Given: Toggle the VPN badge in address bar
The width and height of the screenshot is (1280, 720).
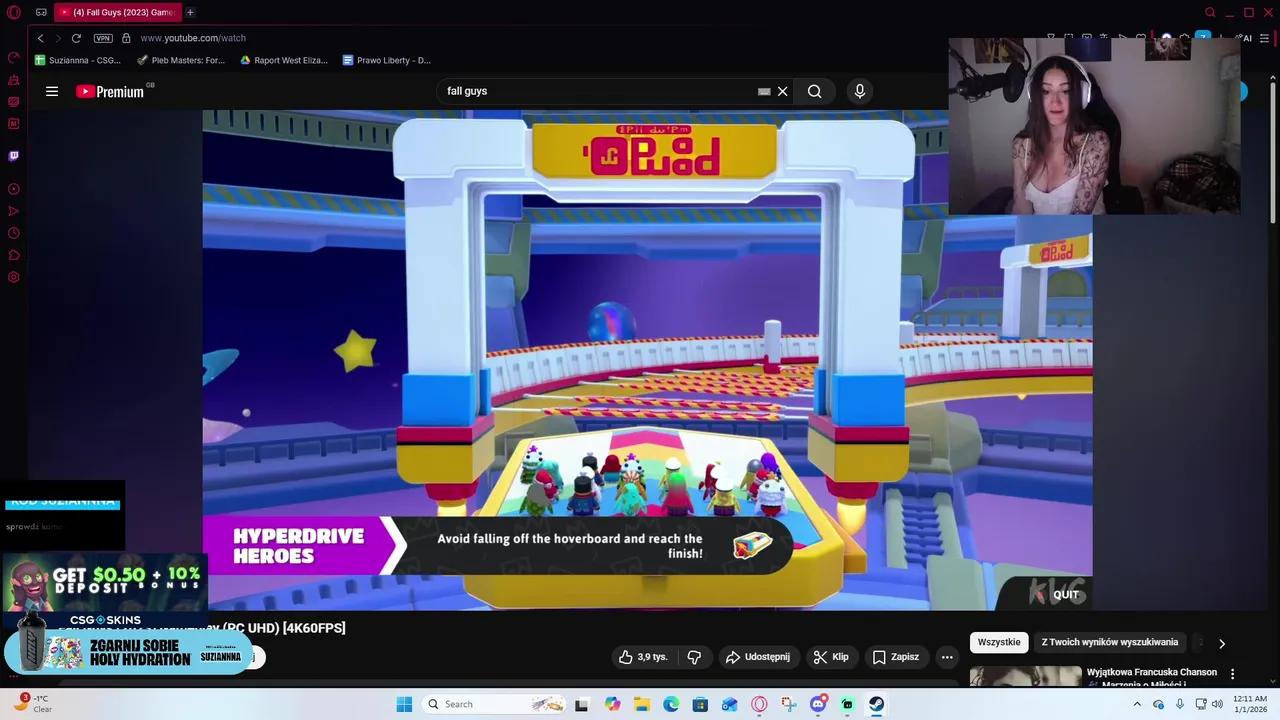Looking at the screenshot, I should coord(103,38).
